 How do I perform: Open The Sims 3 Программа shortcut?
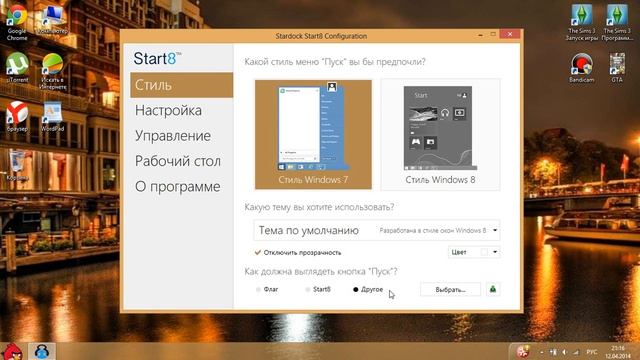(617, 22)
